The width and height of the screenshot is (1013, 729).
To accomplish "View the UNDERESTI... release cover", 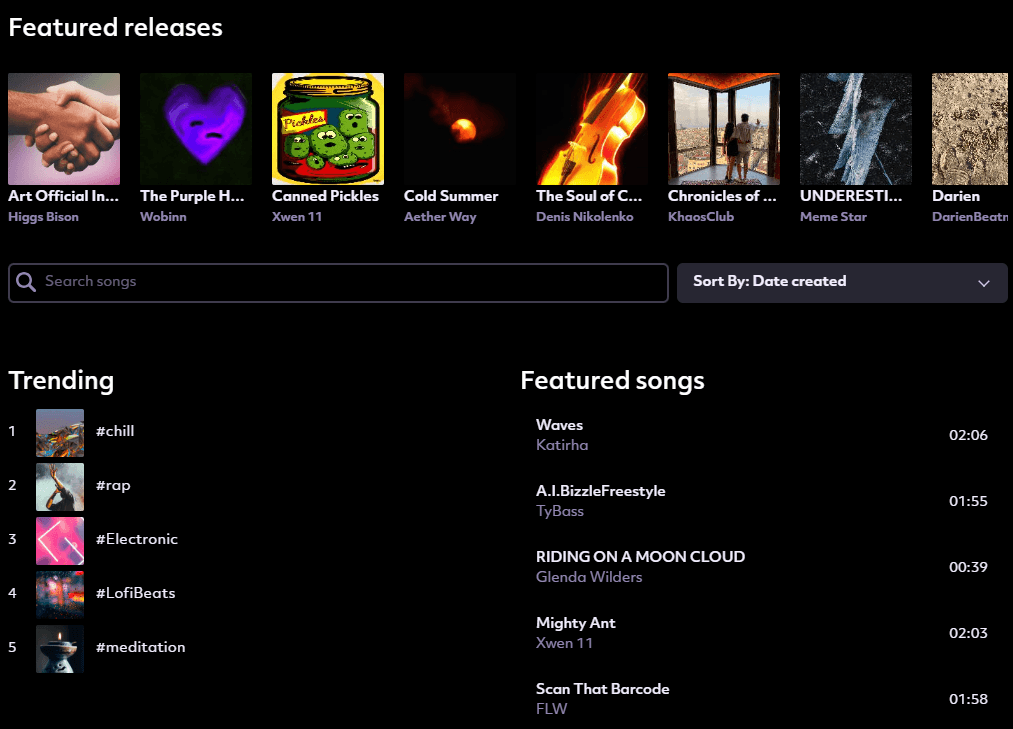I will pos(856,129).
